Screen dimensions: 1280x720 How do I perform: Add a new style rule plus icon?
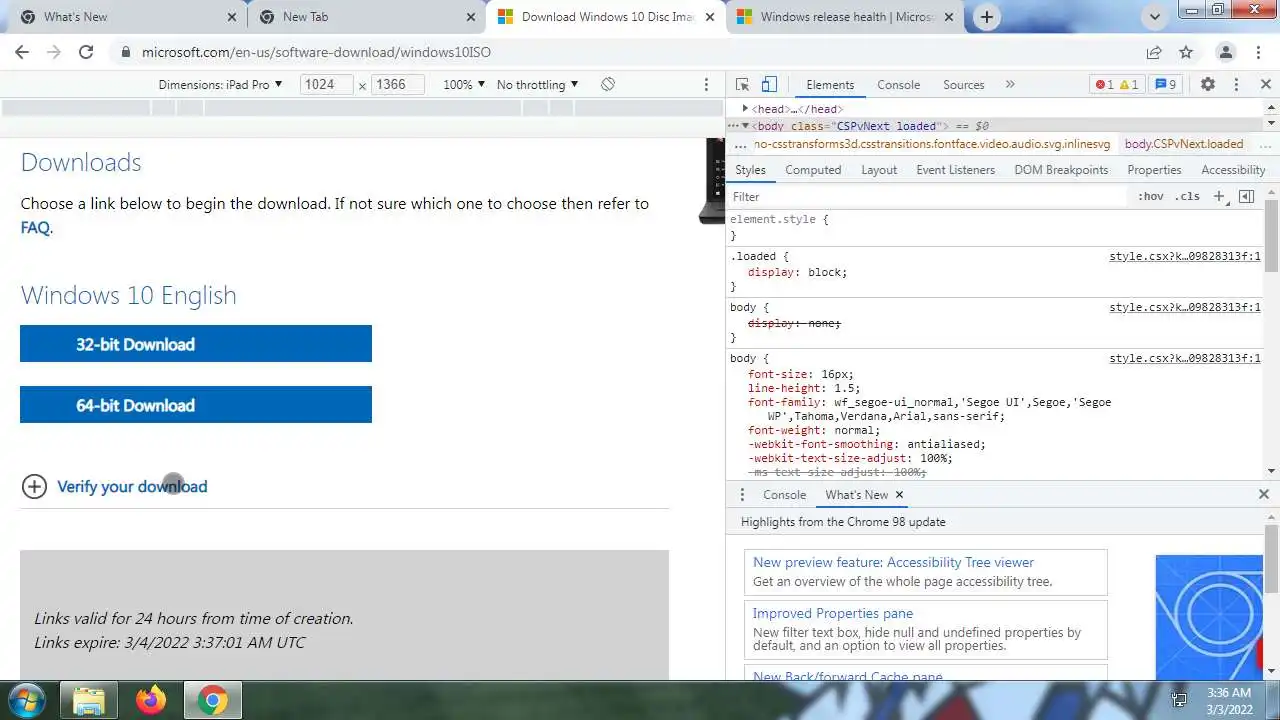(x=1219, y=197)
